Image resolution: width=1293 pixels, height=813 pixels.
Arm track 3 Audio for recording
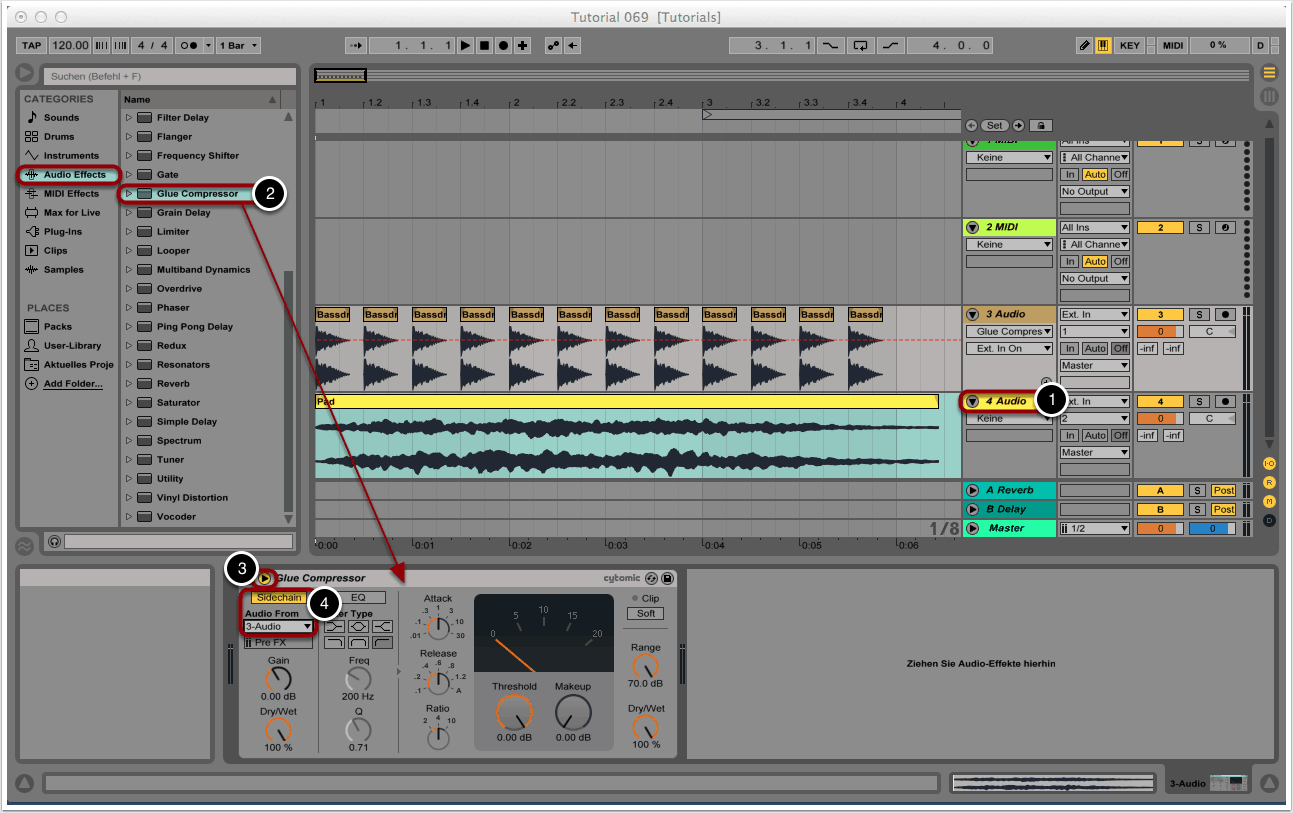1226,315
